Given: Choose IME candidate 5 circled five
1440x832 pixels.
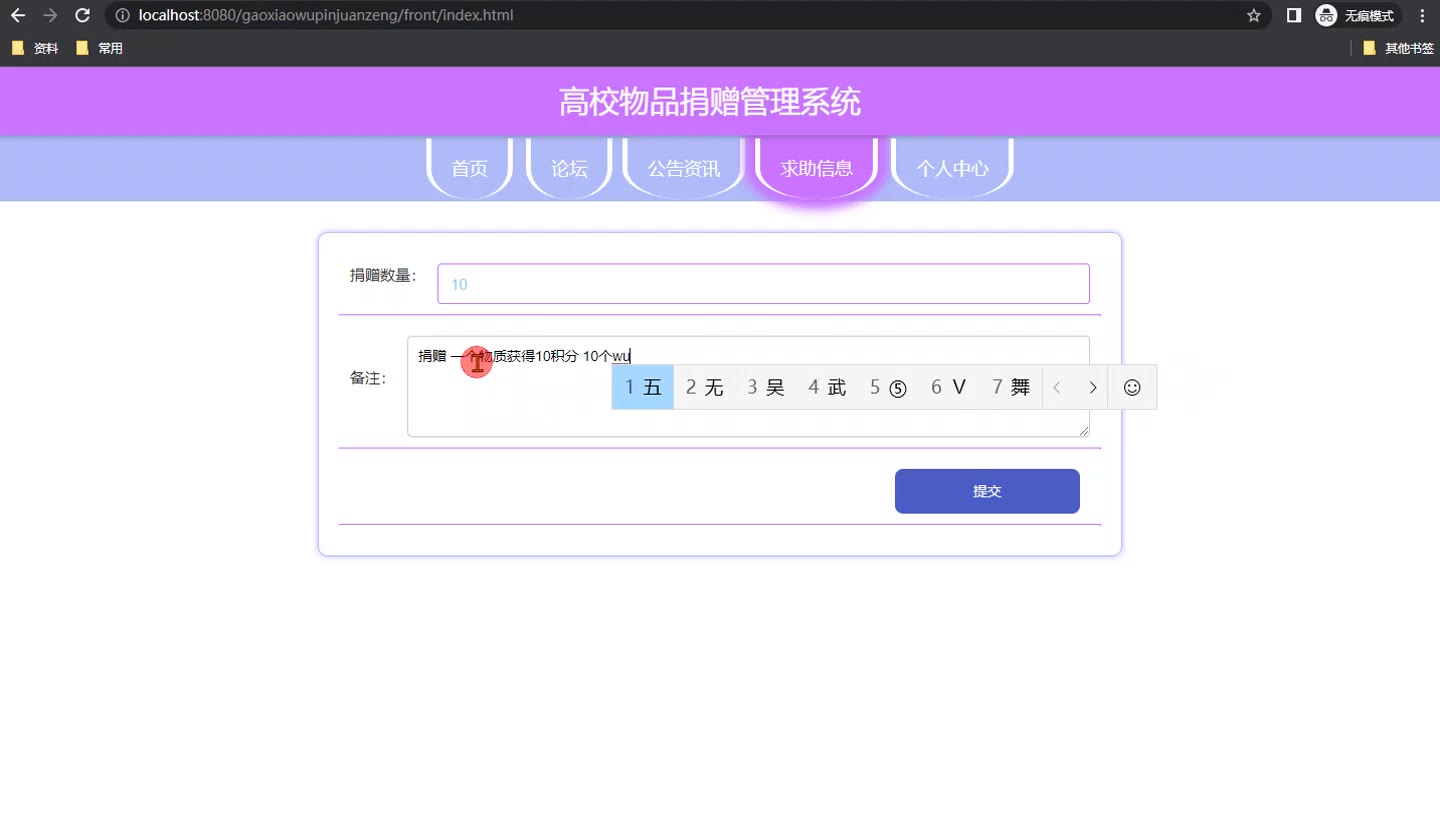Looking at the screenshot, I should (888, 387).
